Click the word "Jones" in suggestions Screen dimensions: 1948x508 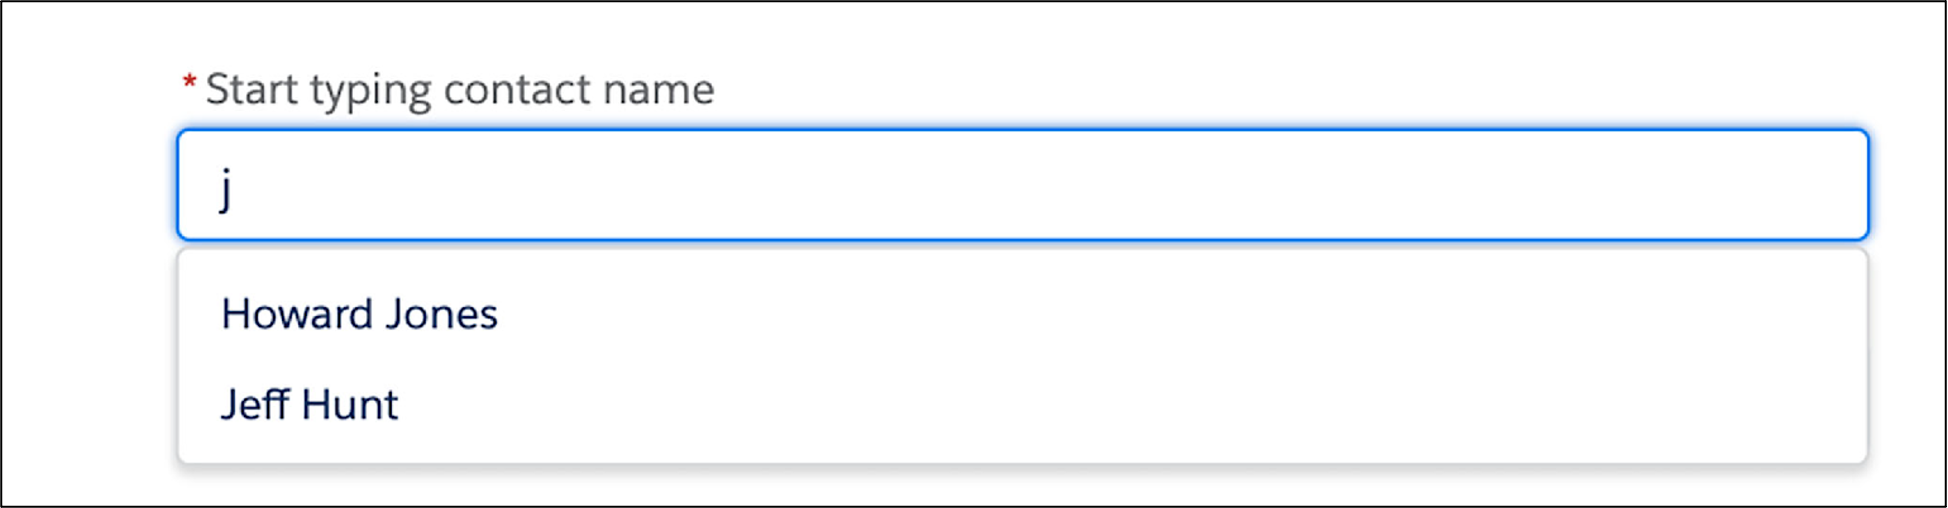(442, 314)
